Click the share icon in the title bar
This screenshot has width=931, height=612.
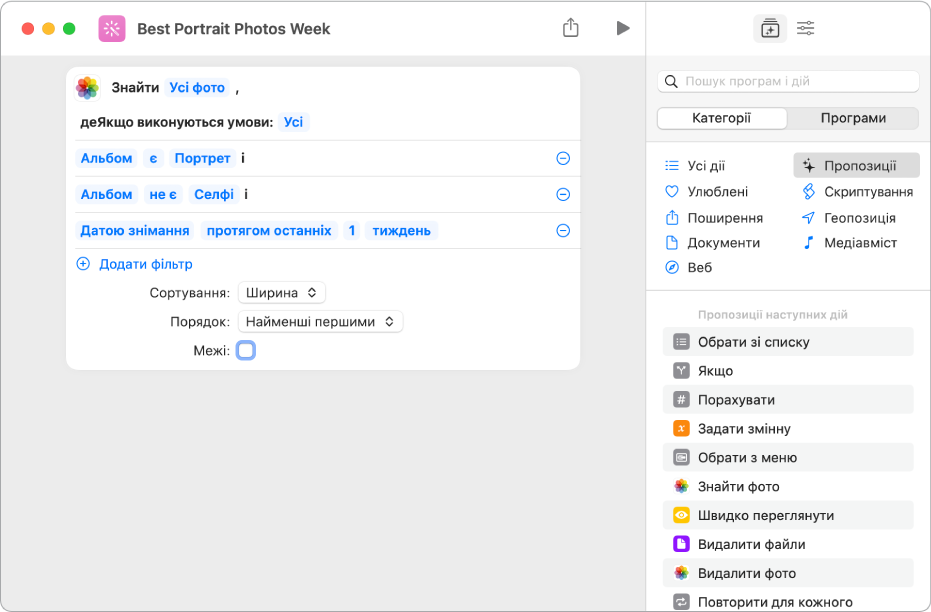pyautogui.click(x=571, y=28)
